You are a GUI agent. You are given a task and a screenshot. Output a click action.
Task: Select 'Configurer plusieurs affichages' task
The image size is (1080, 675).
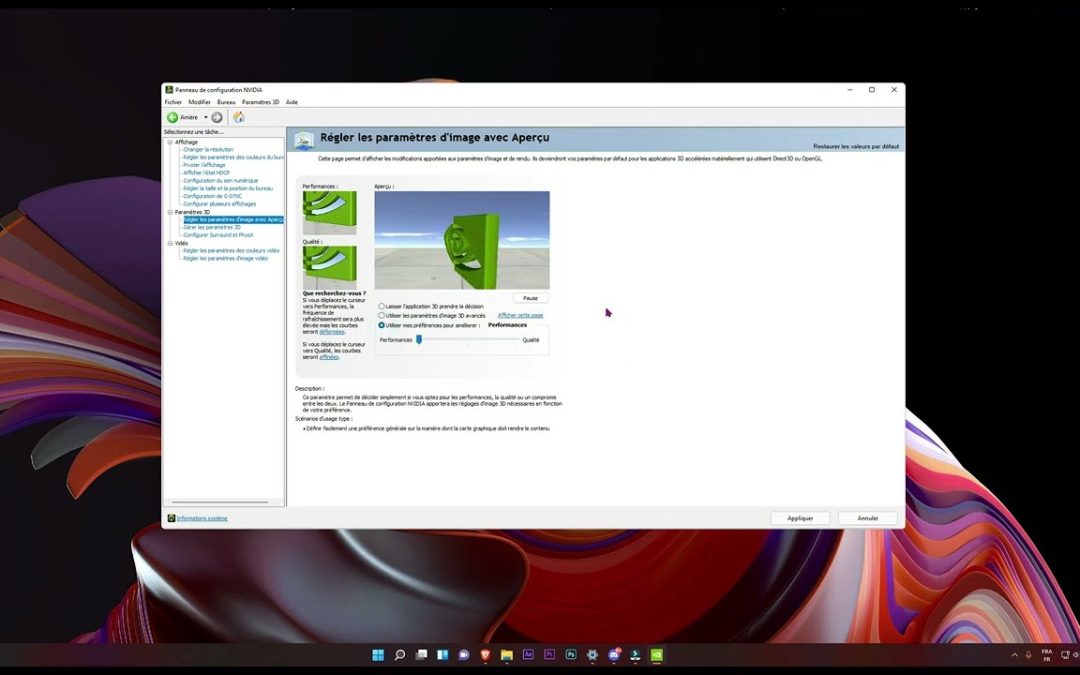tap(219, 204)
